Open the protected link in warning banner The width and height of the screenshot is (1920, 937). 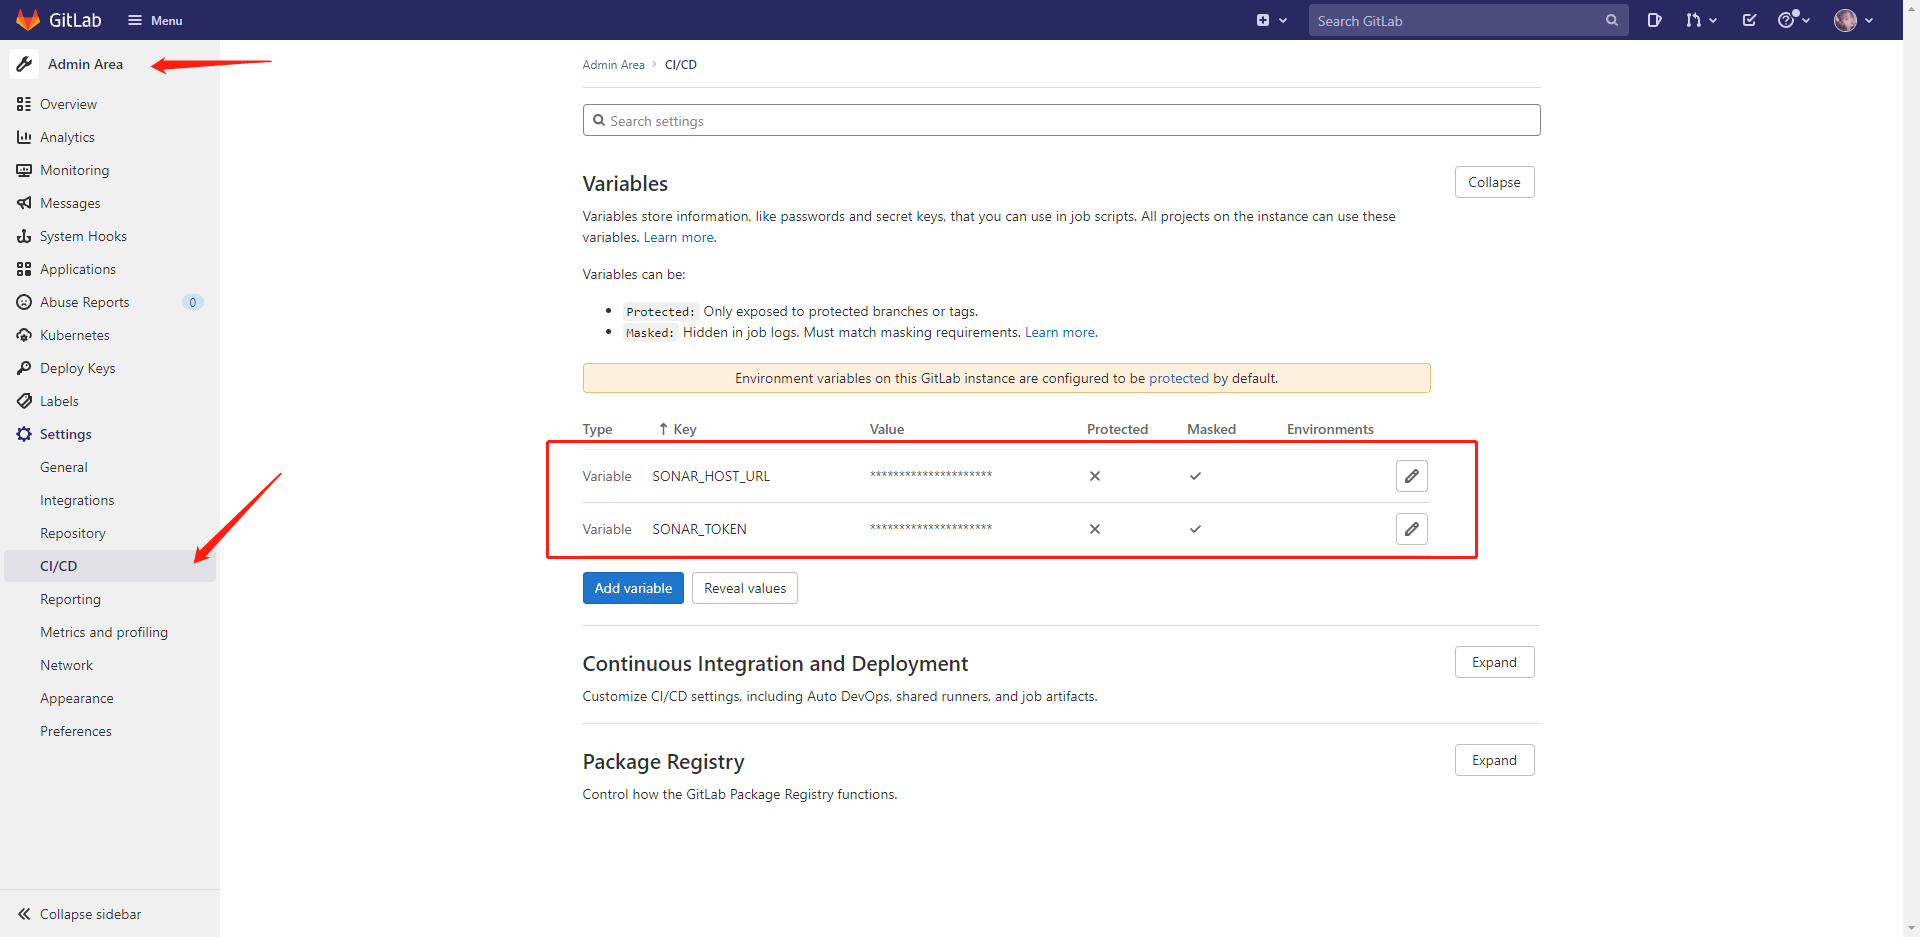point(1178,378)
